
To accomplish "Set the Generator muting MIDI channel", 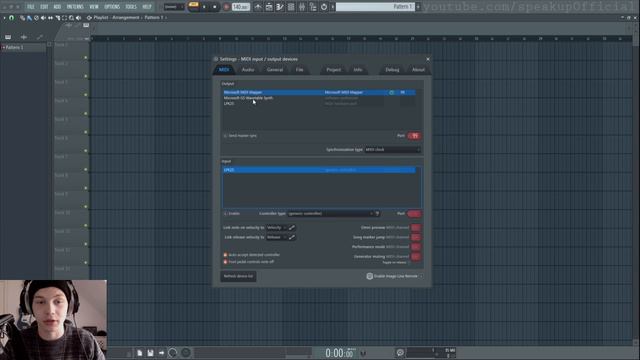I will click(x=416, y=257).
